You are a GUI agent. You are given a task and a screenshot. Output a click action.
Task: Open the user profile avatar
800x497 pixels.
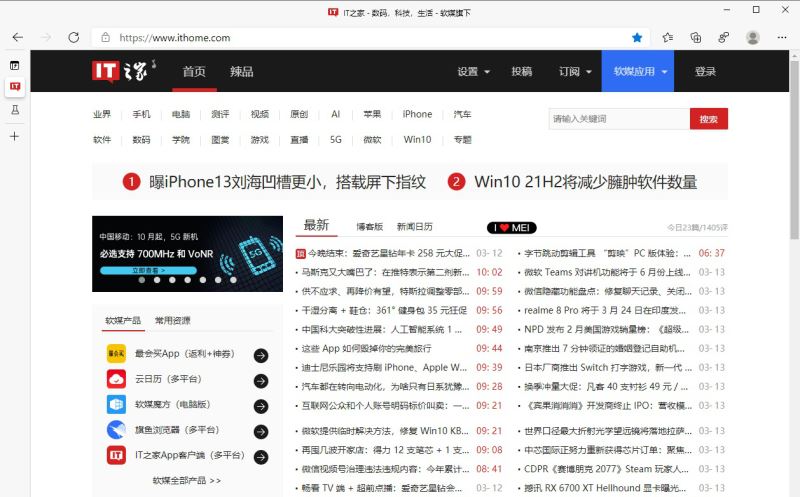click(x=753, y=37)
